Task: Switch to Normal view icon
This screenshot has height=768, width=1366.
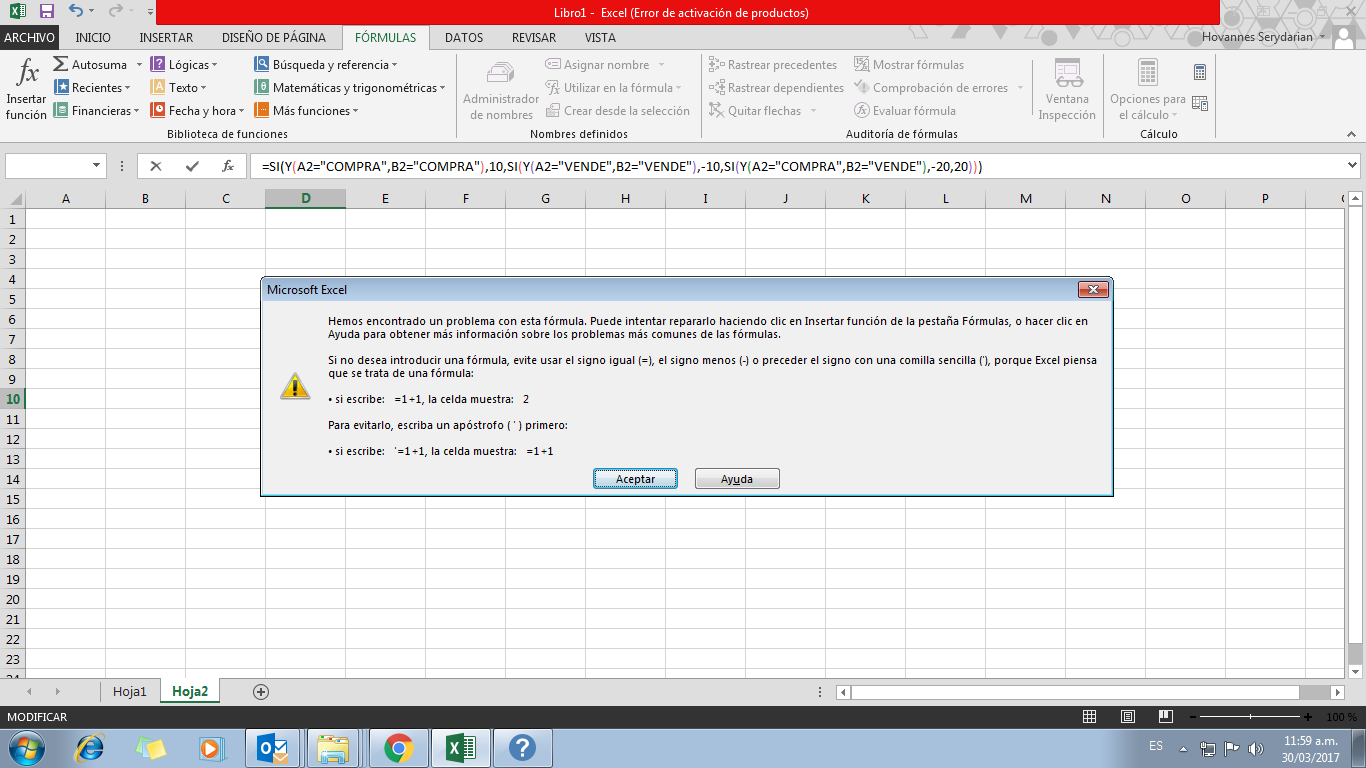Action: (1090, 717)
